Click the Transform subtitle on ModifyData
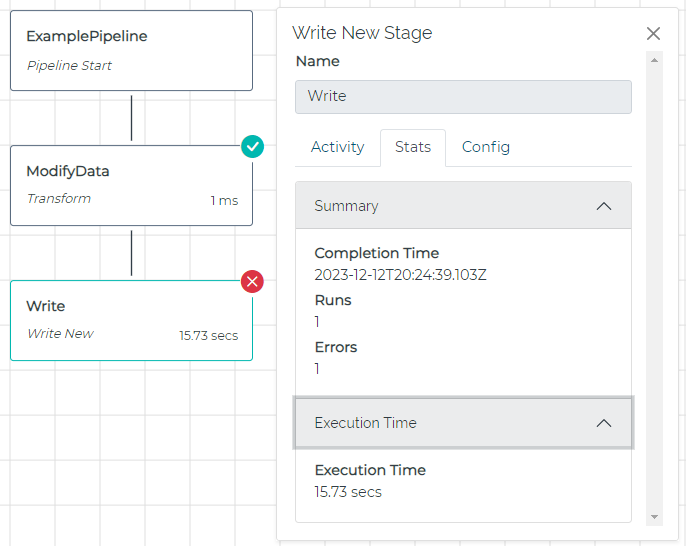Viewport: 686px width, 546px height. click(59, 199)
